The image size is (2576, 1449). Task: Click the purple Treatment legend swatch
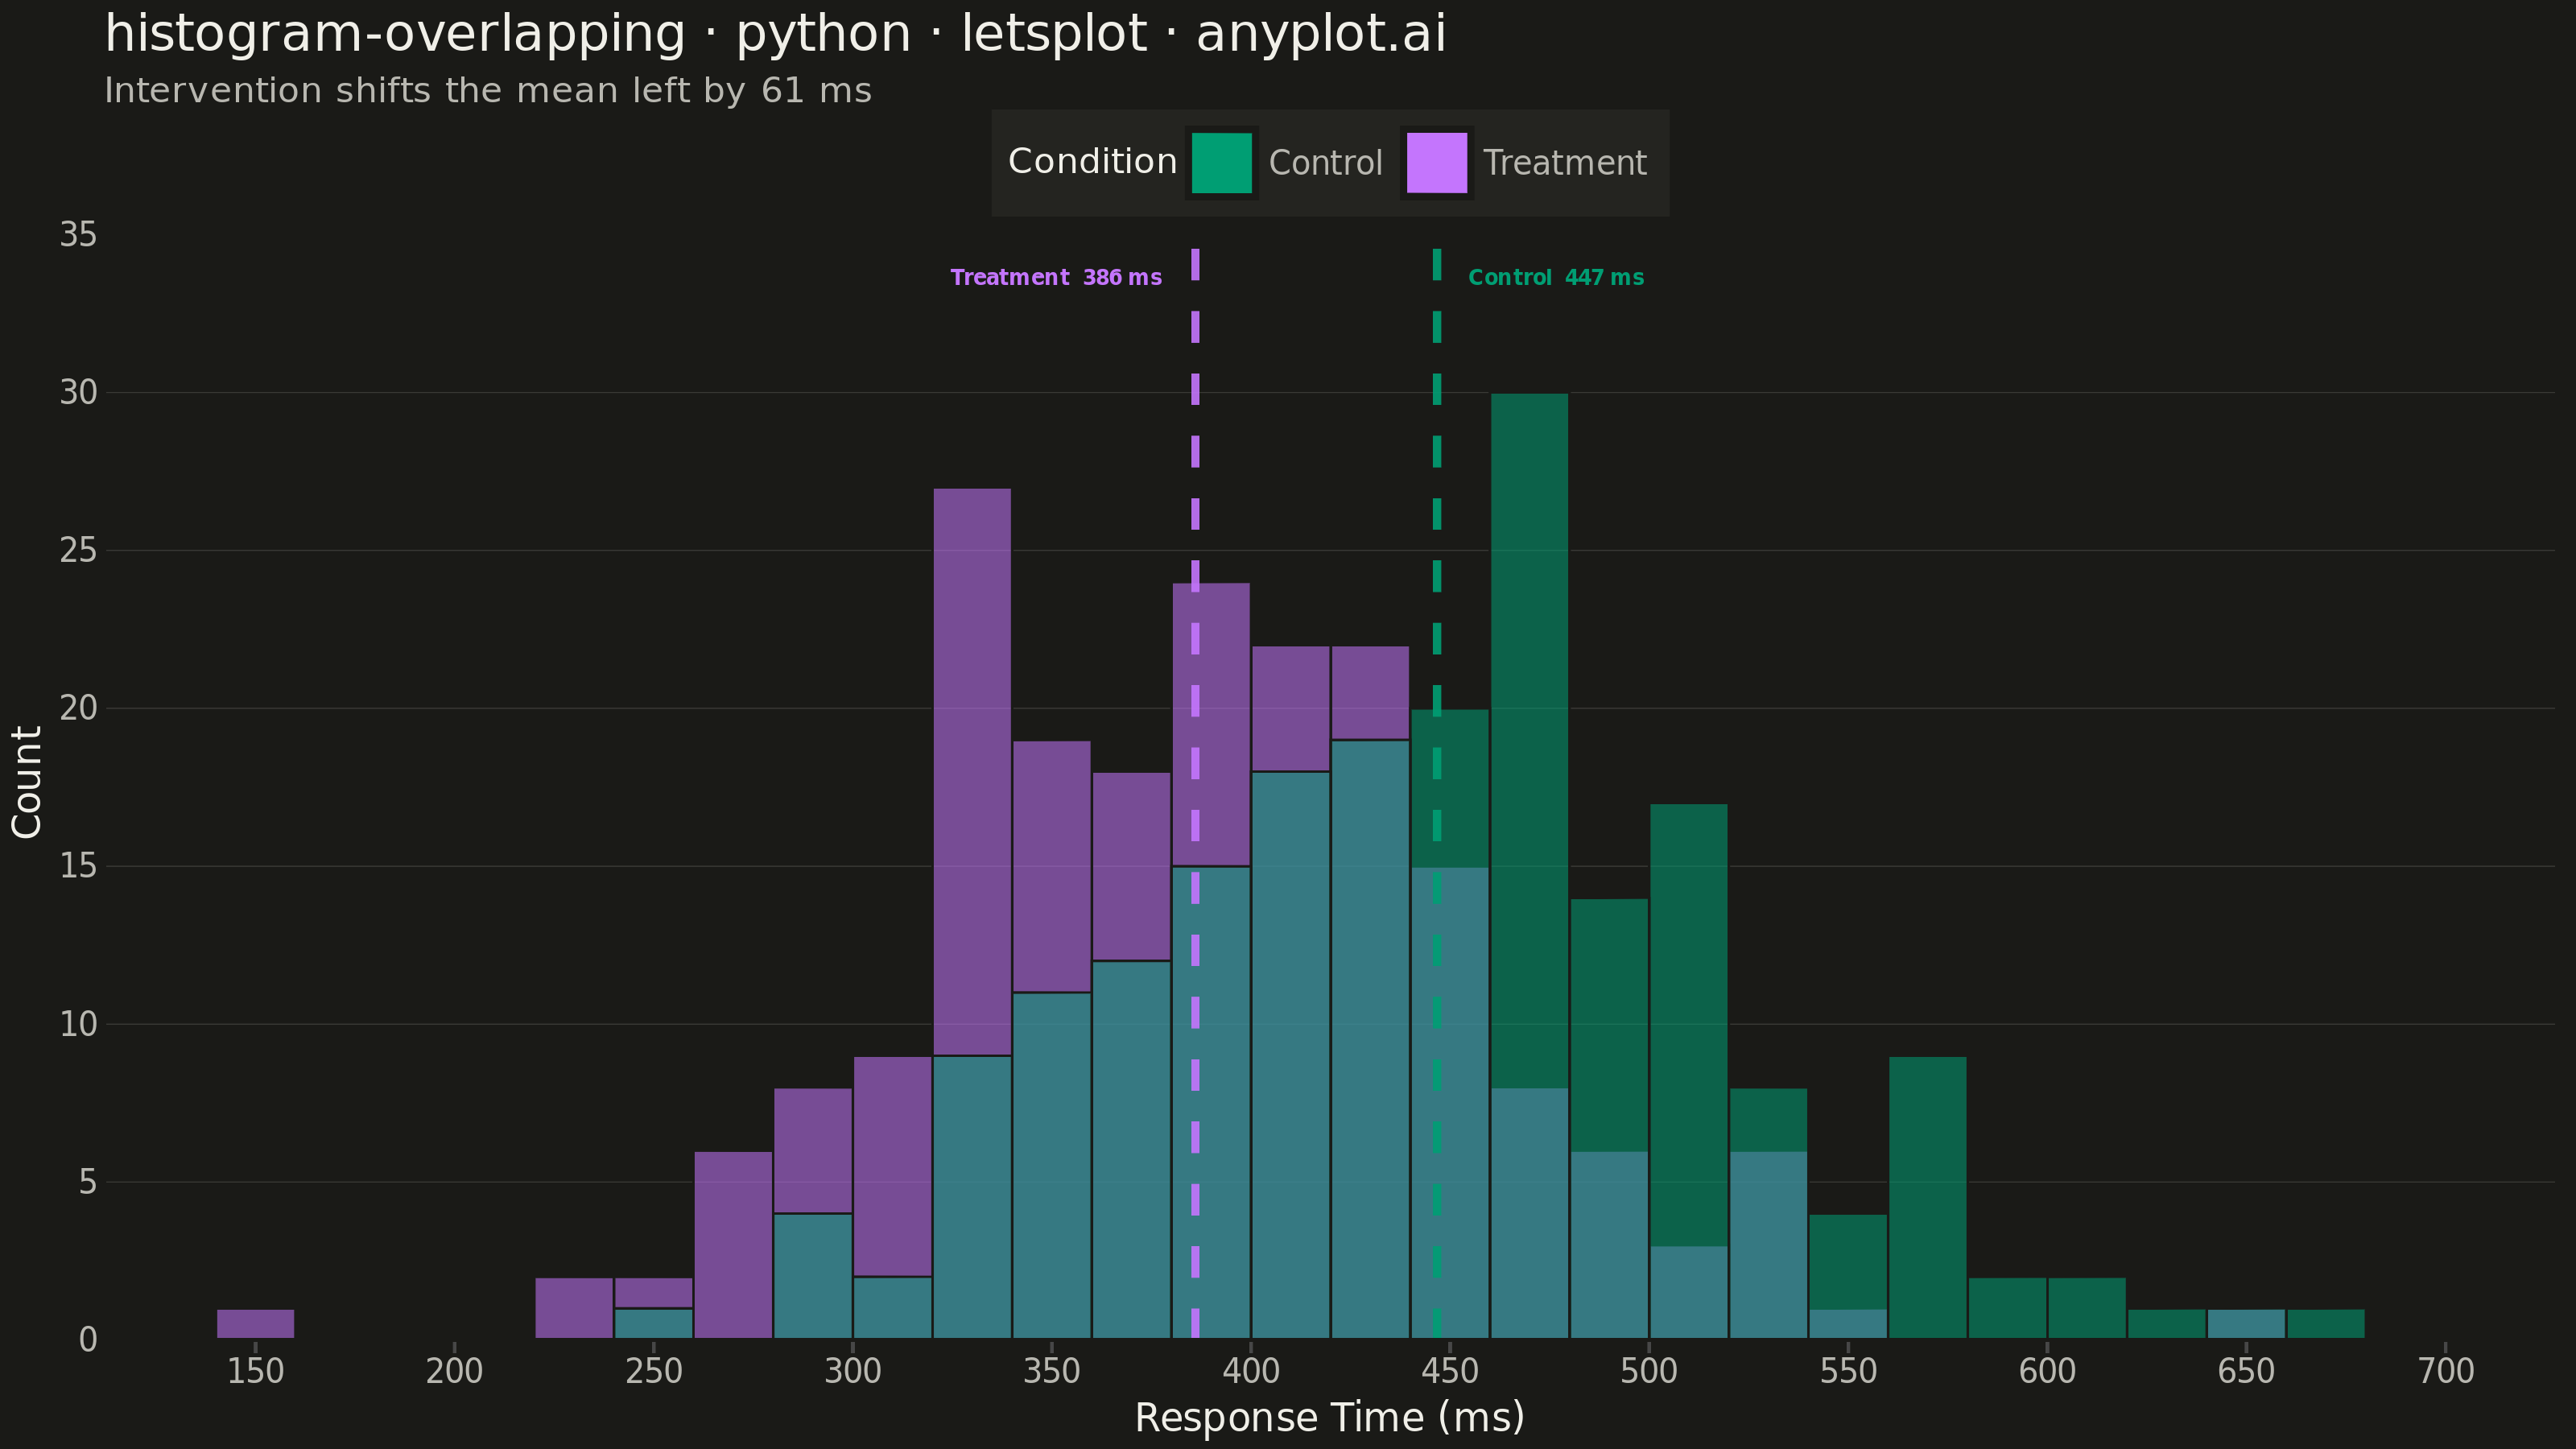pos(1437,163)
